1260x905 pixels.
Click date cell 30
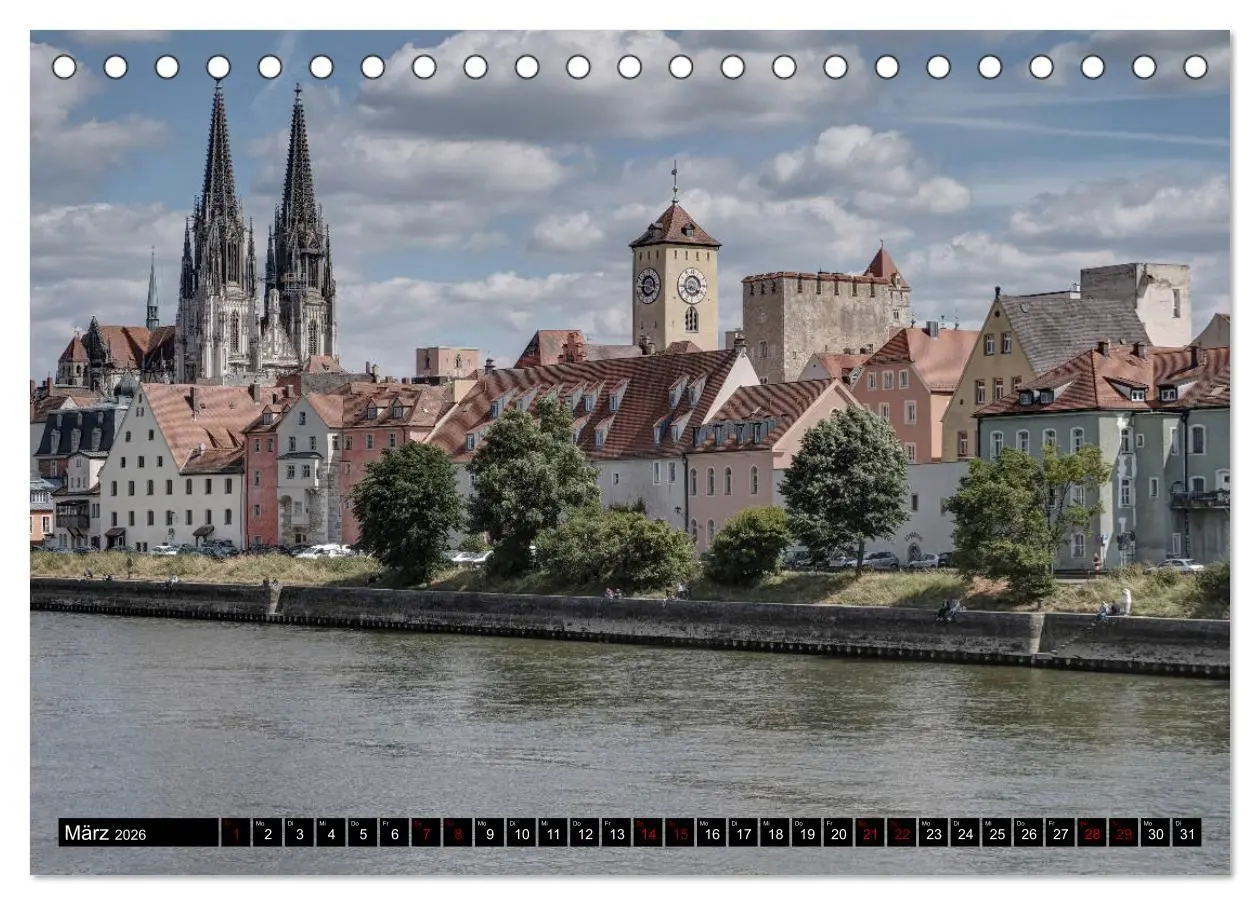tap(1154, 833)
